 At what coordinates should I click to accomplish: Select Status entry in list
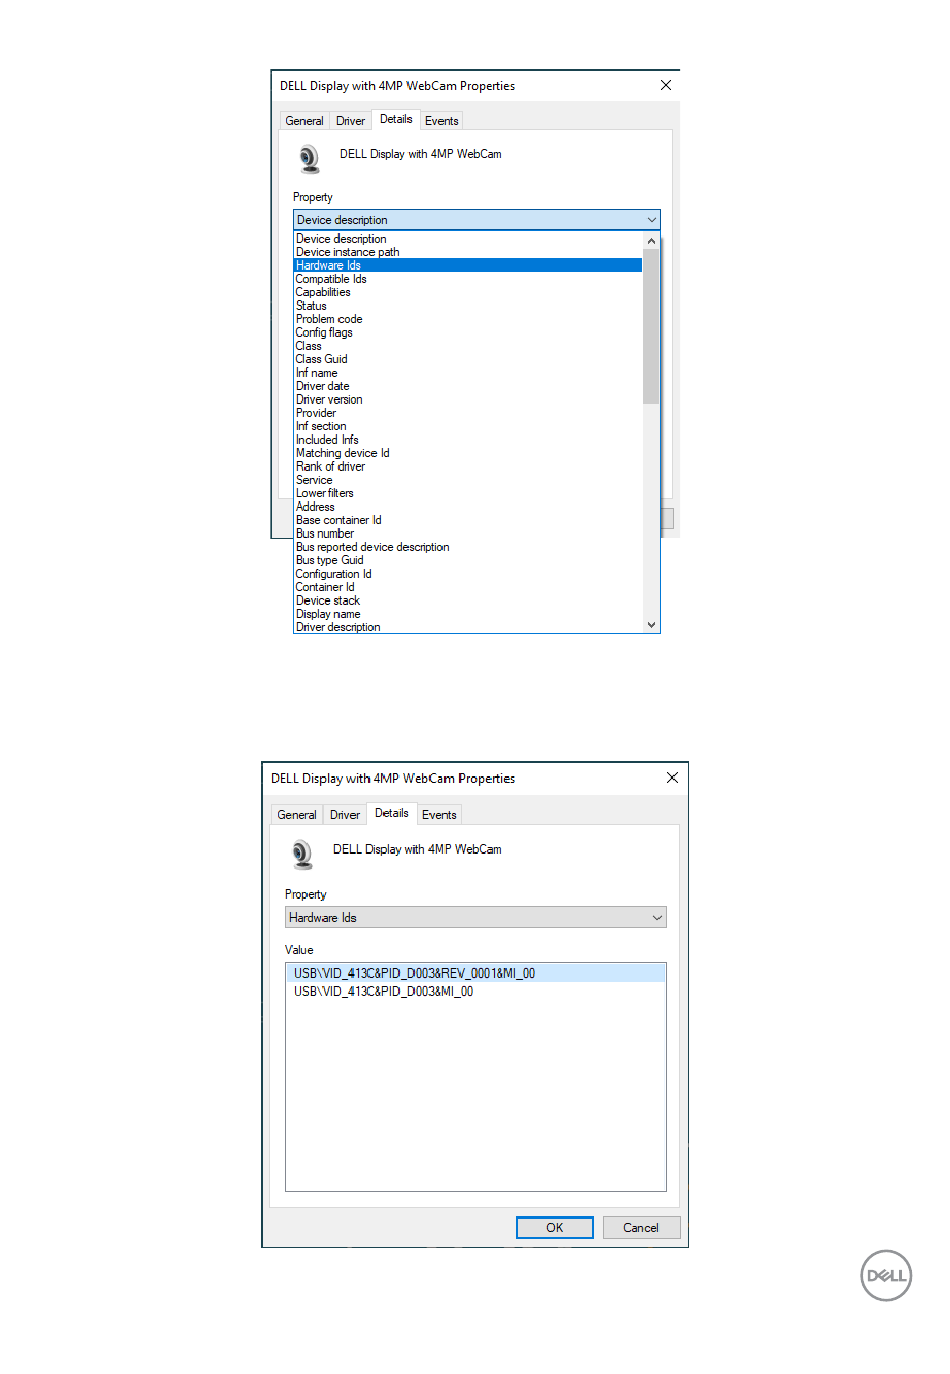[468, 306]
